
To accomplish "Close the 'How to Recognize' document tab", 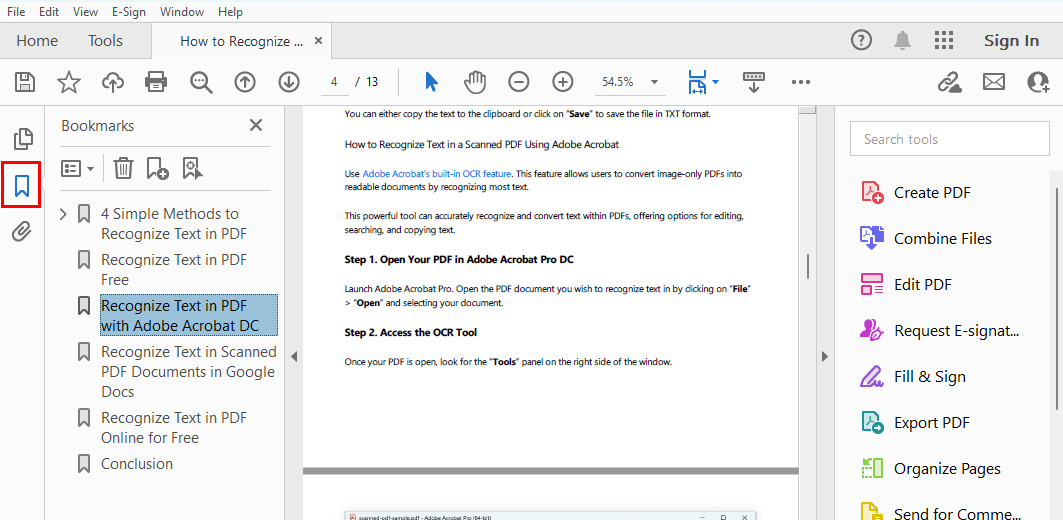I will point(319,41).
